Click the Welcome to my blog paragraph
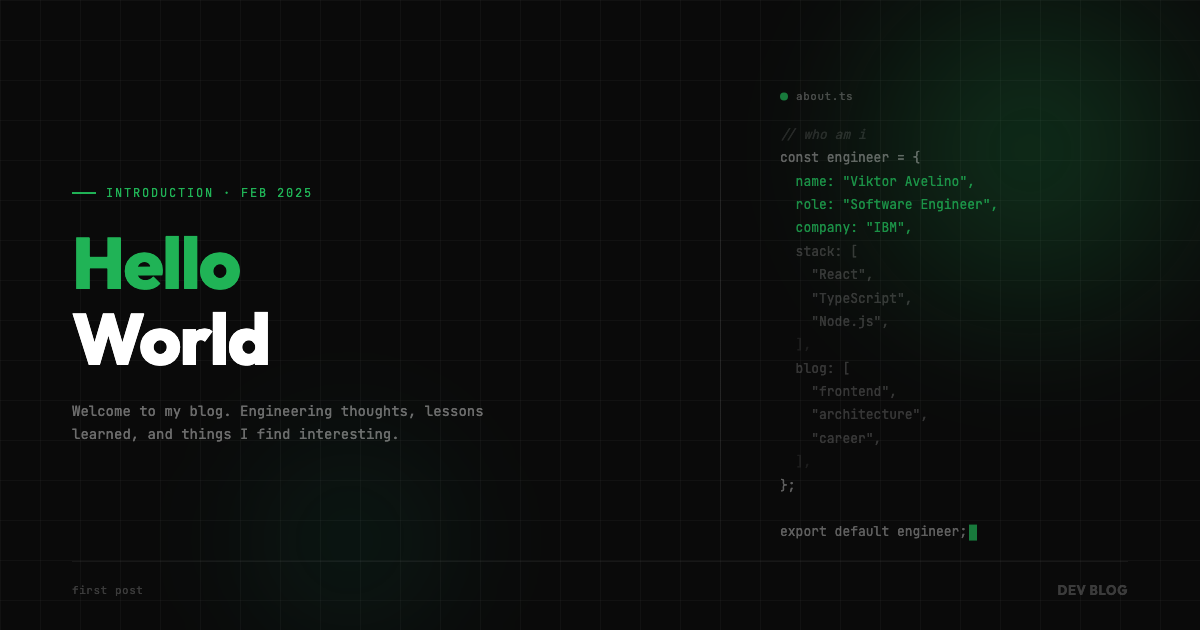This screenshot has width=1200, height=630. (x=277, y=423)
